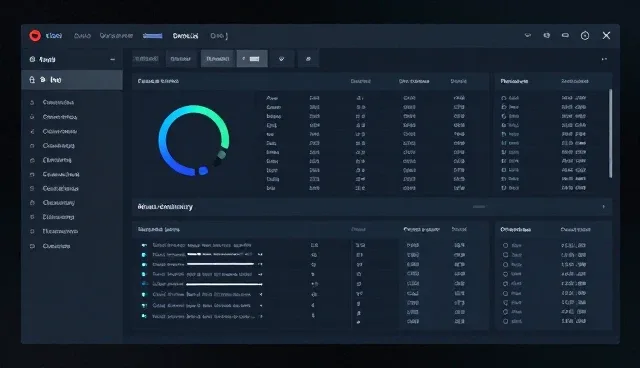Click the globe-like icon in top-right header
This screenshot has height=368, width=640.
coord(547,35)
